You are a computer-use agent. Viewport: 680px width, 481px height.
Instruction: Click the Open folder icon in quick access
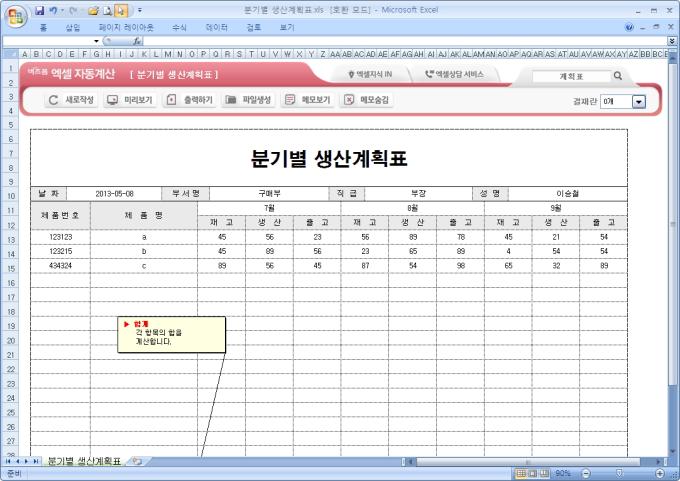click(x=93, y=10)
